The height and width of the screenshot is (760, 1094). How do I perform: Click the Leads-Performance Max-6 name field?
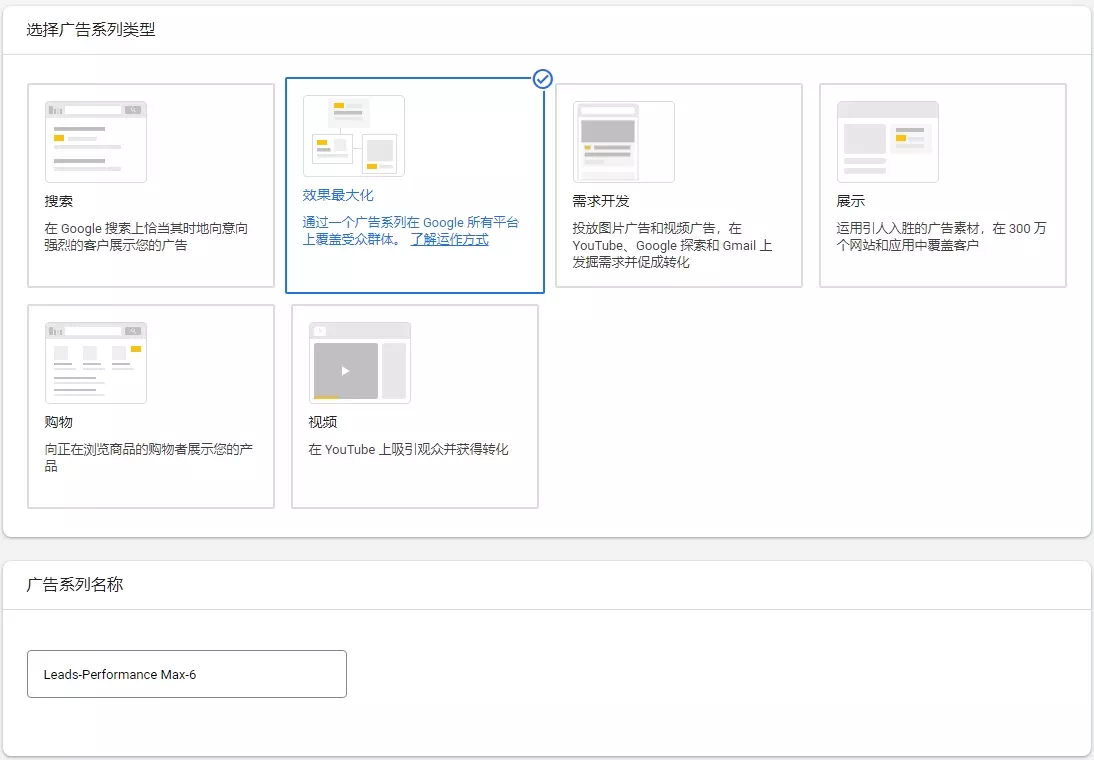click(x=187, y=674)
